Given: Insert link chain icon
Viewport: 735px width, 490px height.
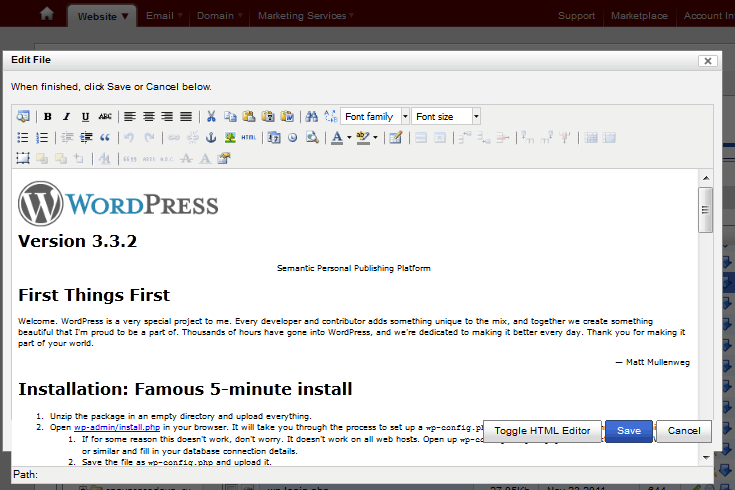Looking at the screenshot, I should pyautogui.click(x=174, y=137).
